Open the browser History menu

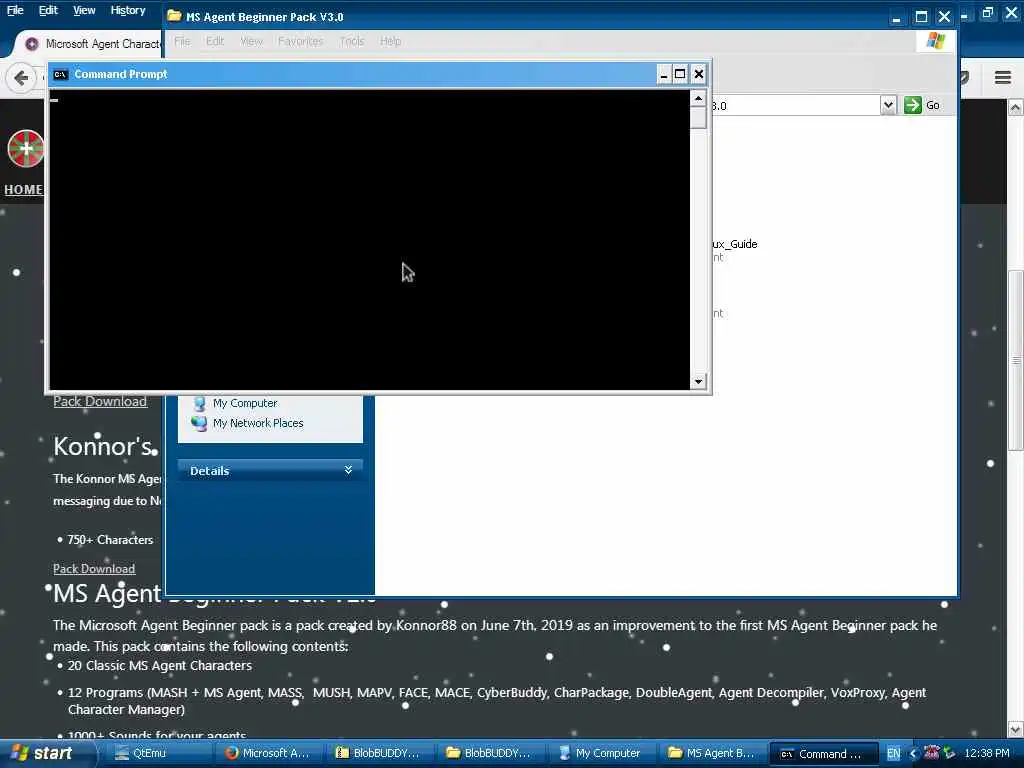(x=128, y=10)
